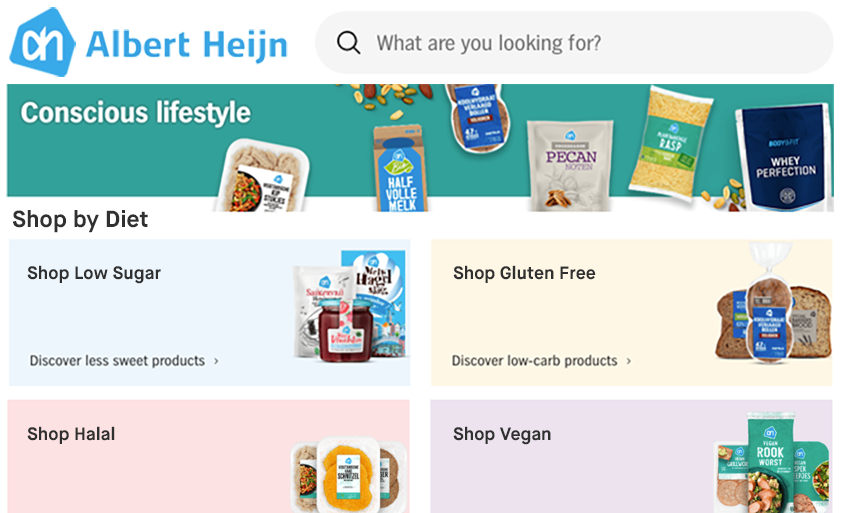Follow the 'Discover less sweet products' link
The width and height of the screenshot is (844, 513).
[x=117, y=361]
